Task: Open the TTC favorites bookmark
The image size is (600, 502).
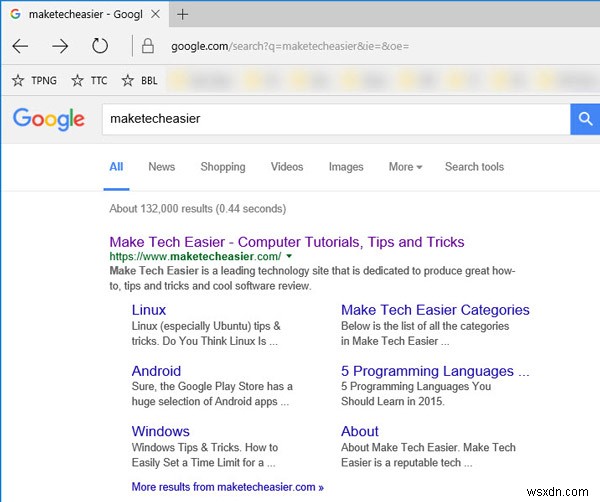Action: (x=89, y=80)
